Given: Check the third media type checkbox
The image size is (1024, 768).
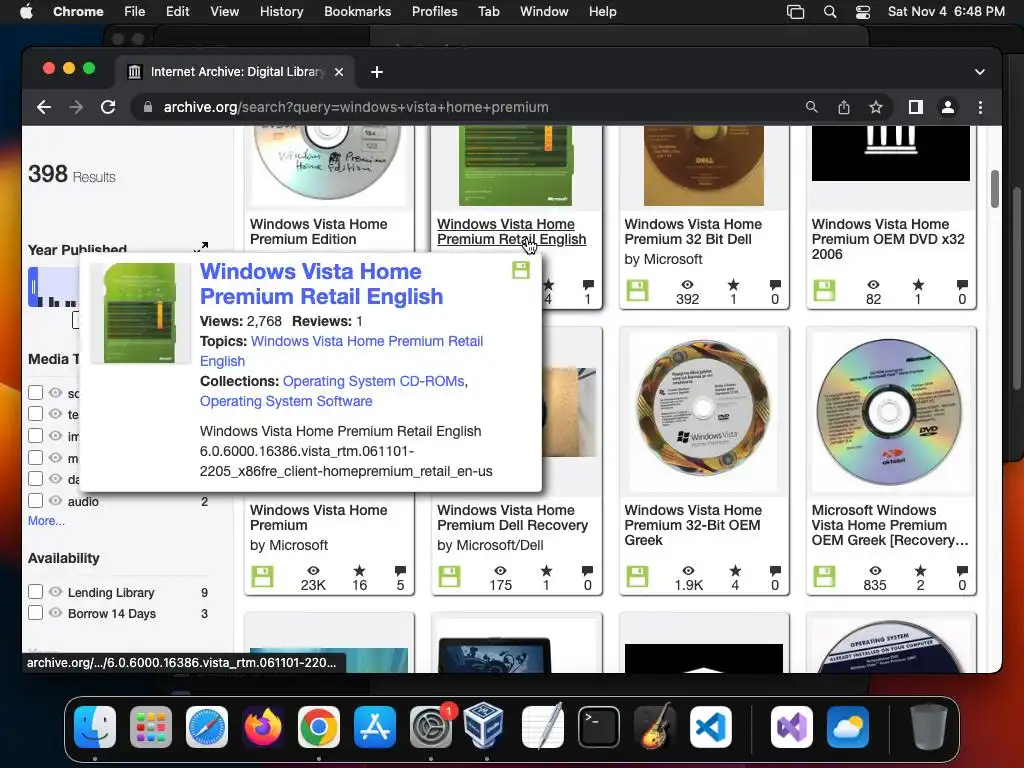Looking at the screenshot, I should (36, 436).
